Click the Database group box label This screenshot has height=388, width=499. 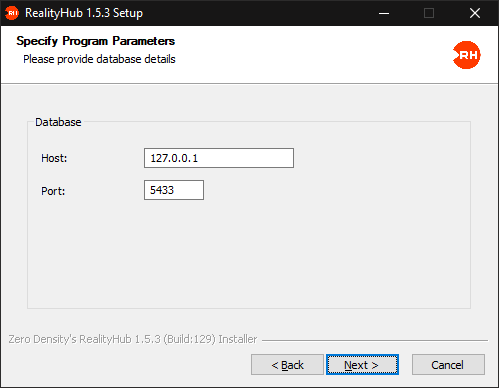pos(58,122)
